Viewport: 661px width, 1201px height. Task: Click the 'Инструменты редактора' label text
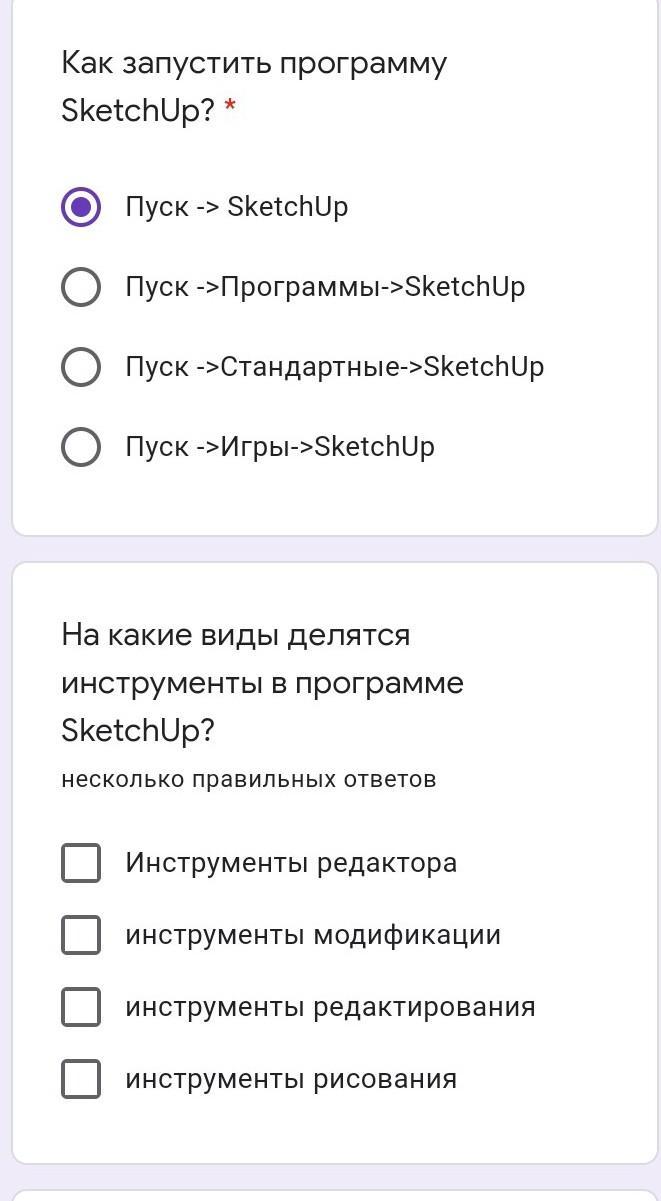coord(291,863)
